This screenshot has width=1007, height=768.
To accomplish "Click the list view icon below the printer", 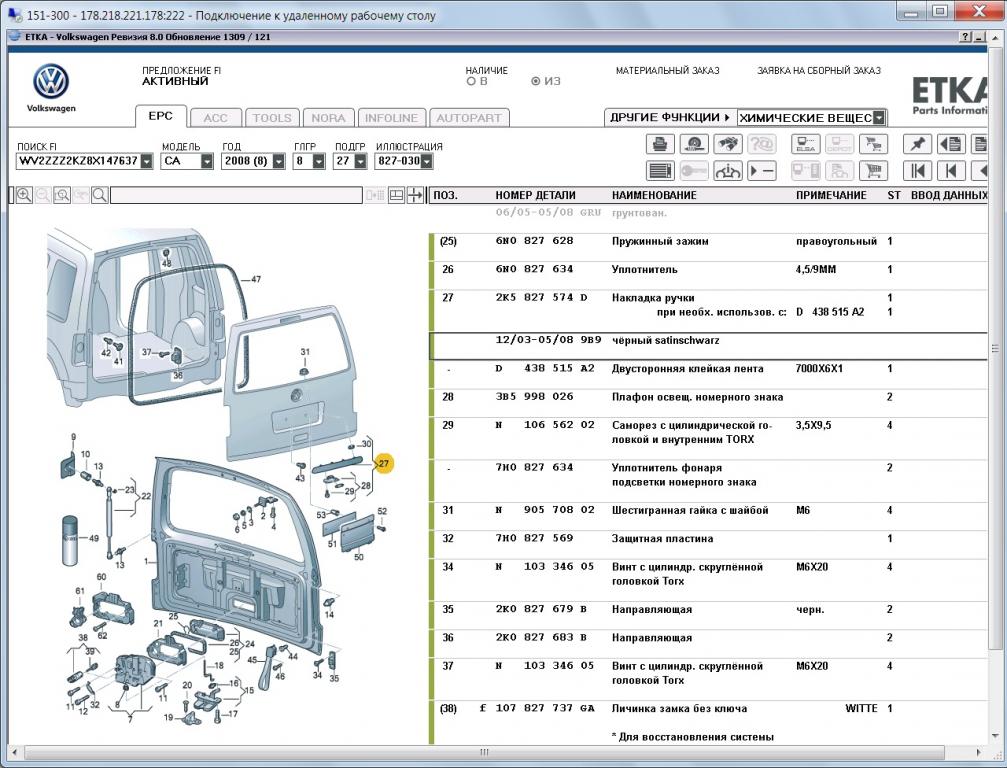I will 660,171.
